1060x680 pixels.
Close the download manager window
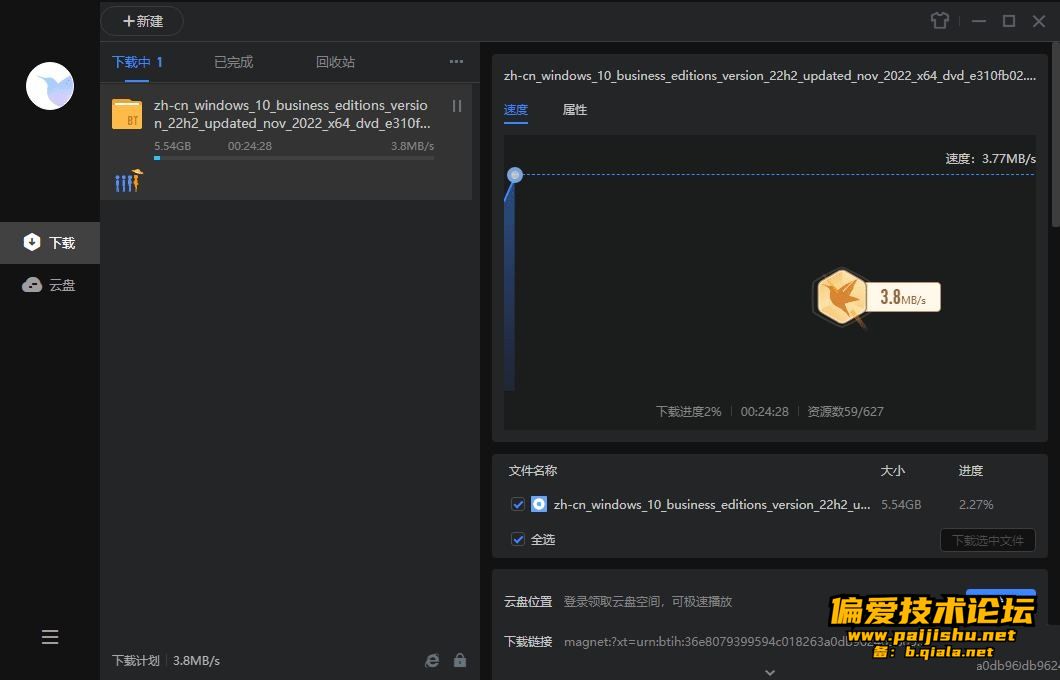tap(1039, 21)
